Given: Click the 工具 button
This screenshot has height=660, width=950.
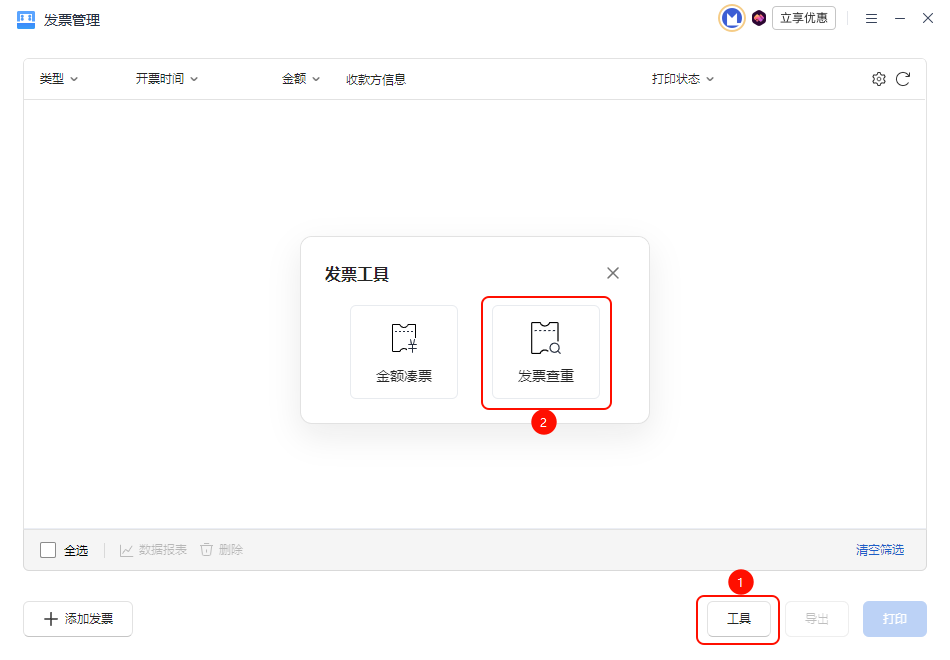Looking at the screenshot, I should tap(739, 619).
